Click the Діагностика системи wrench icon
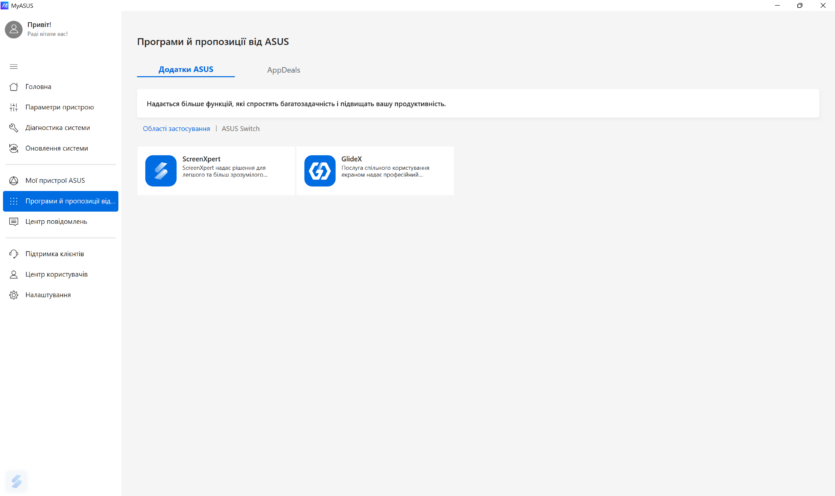The height and width of the screenshot is (496, 835). (14, 128)
